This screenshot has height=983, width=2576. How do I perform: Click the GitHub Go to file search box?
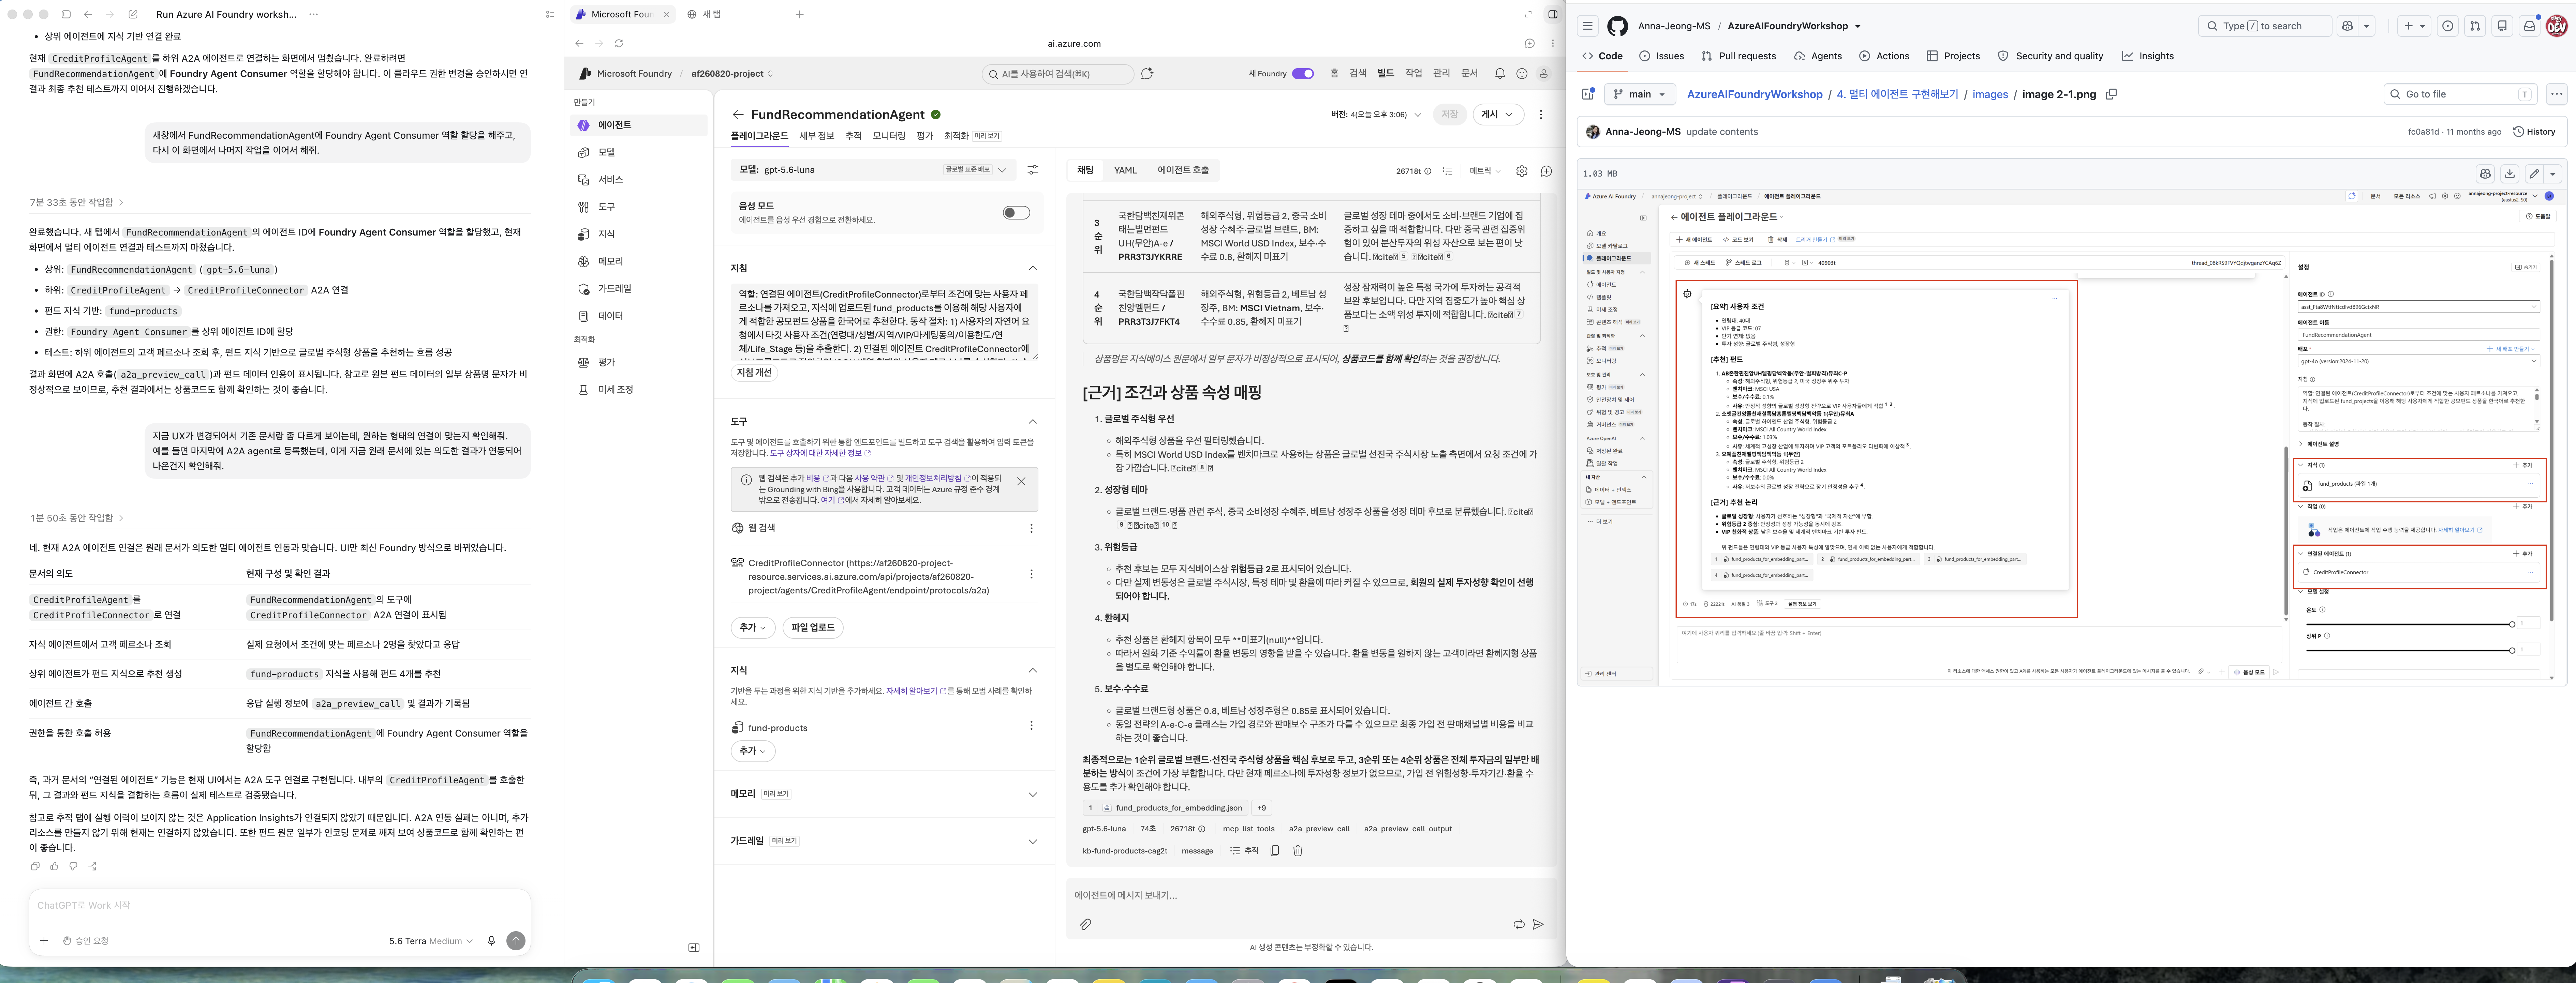[x=2460, y=94]
